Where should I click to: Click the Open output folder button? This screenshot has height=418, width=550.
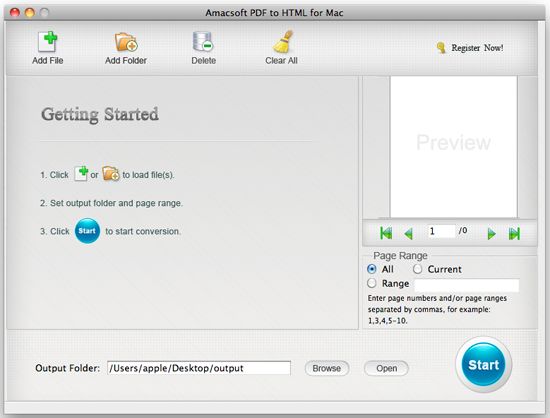[x=387, y=368]
